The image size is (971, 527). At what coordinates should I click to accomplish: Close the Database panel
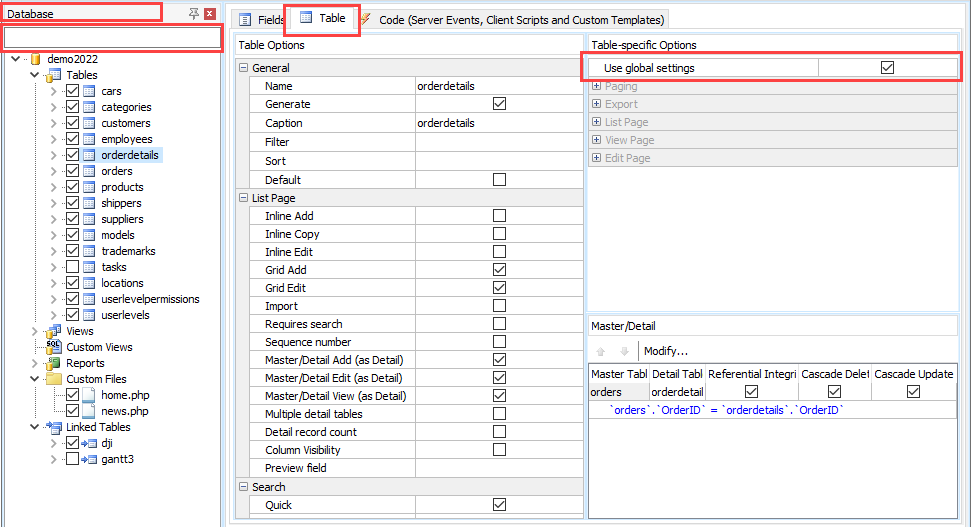210,14
